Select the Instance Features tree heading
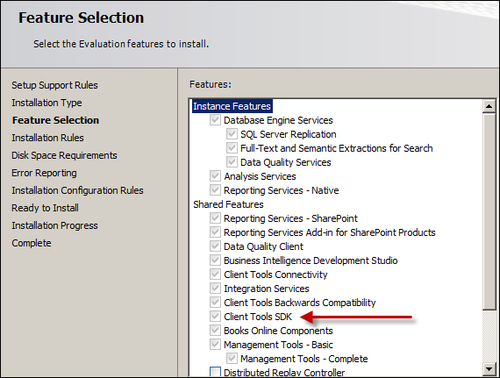500x378 pixels. 232,106
